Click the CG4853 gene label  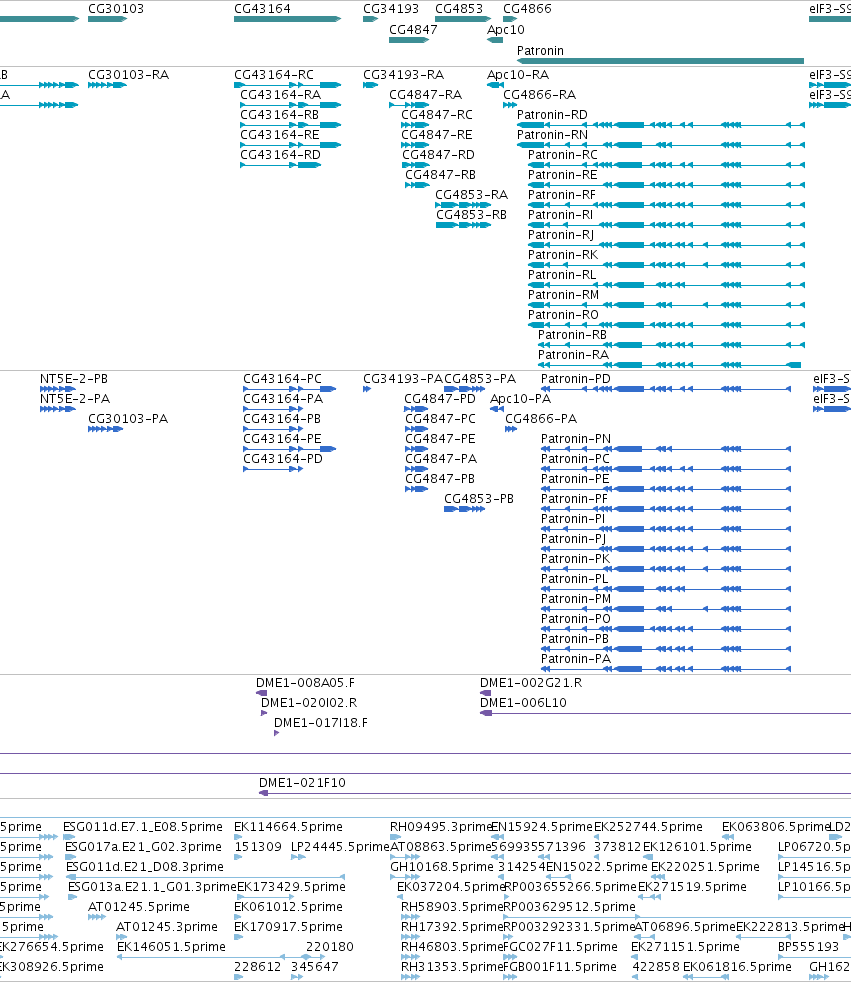click(459, 9)
